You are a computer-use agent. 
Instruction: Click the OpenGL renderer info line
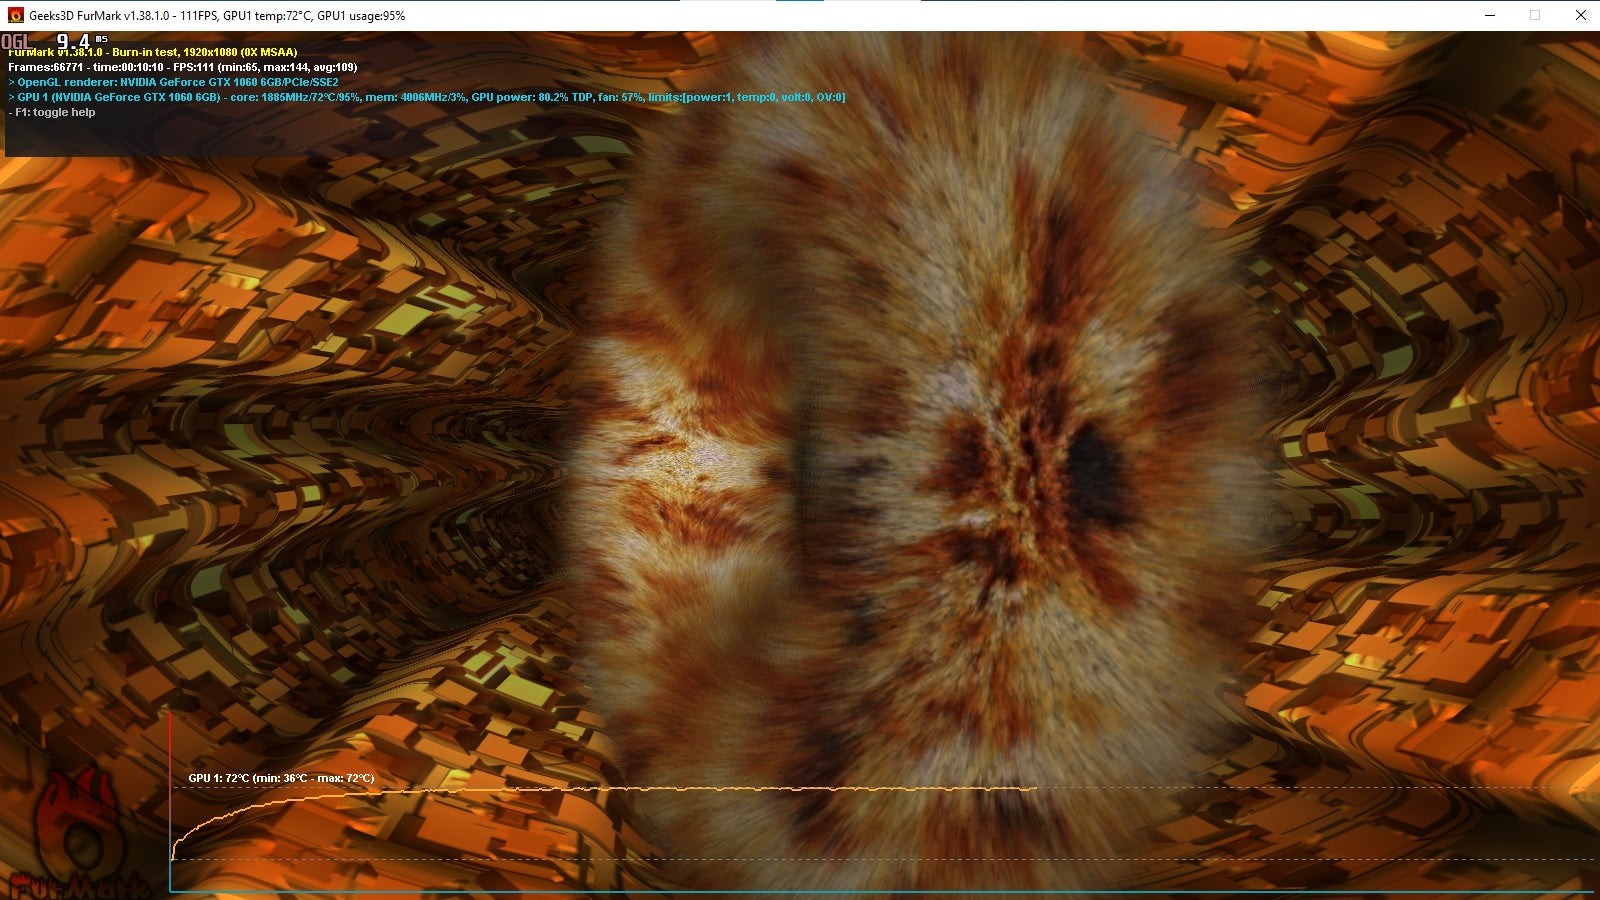point(173,82)
